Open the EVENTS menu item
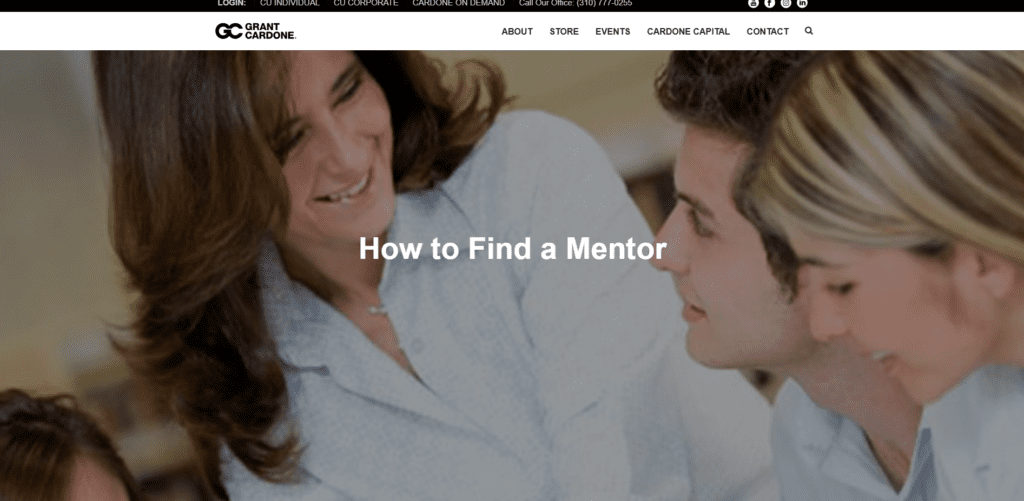The height and width of the screenshot is (501, 1024). coord(613,31)
